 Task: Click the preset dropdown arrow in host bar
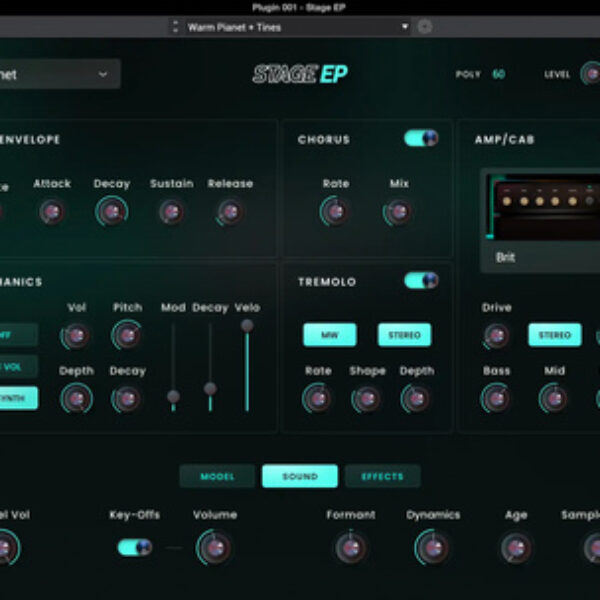pyautogui.click(x=404, y=27)
